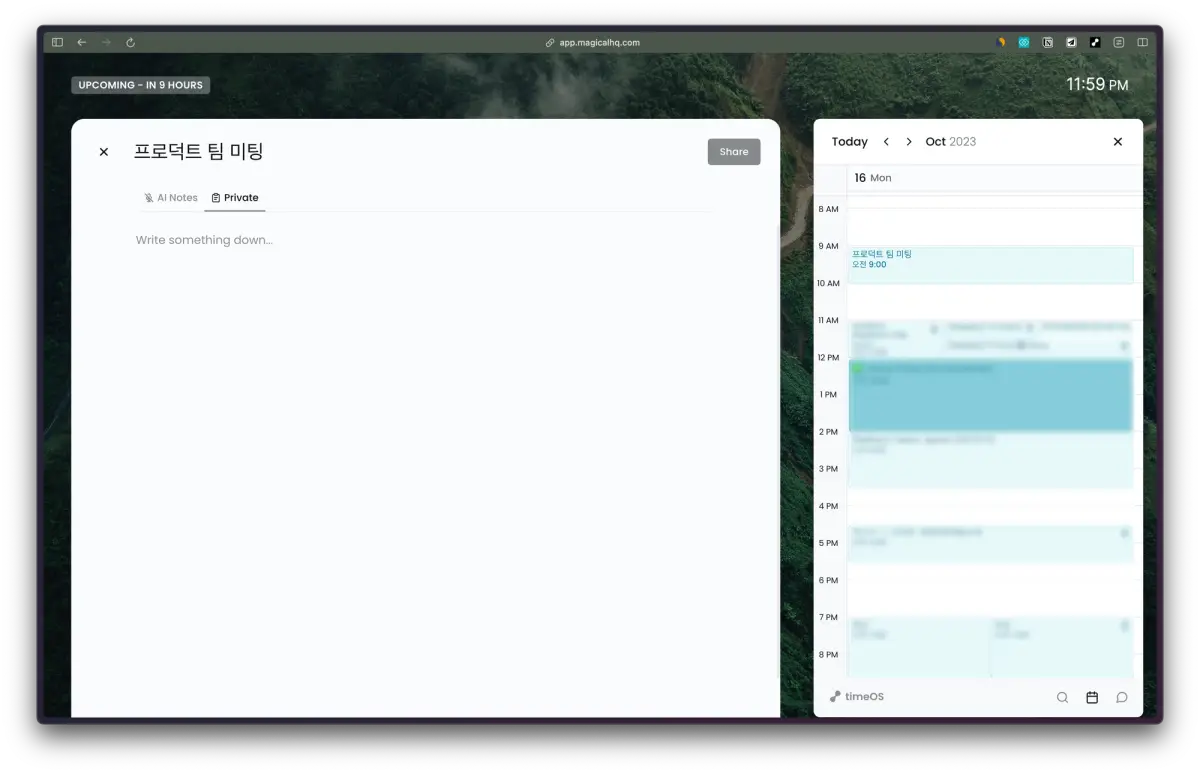The width and height of the screenshot is (1200, 773).
Task: Click the paper plane extension icon
Action: pyautogui.click(x=1071, y=43)
